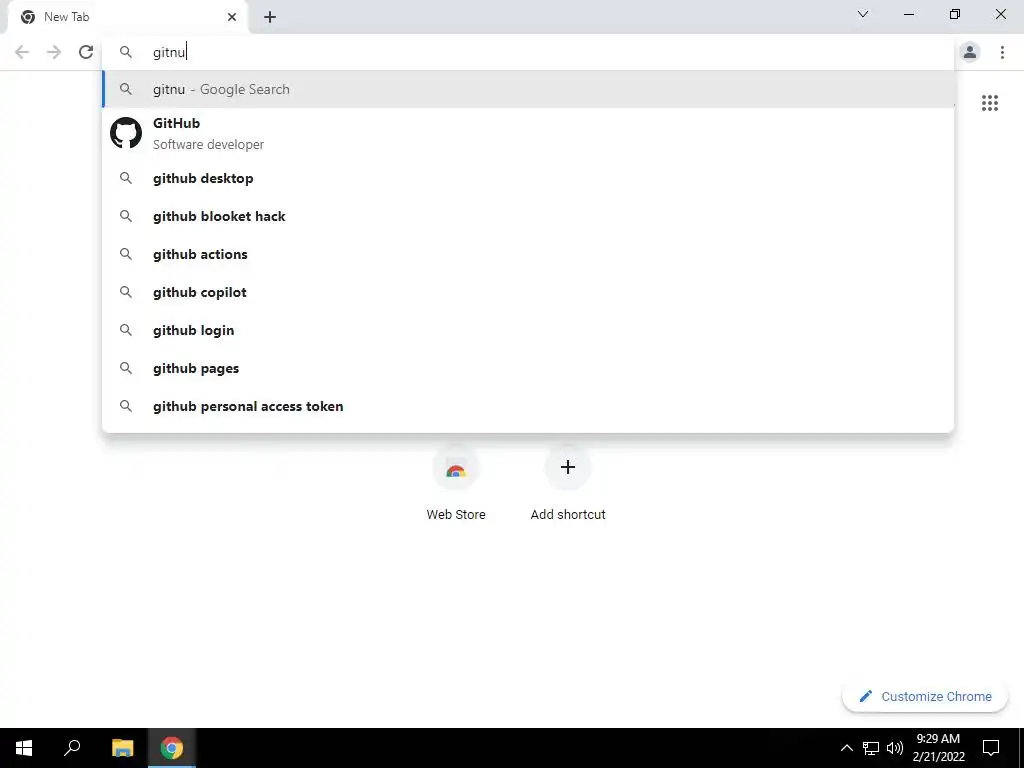The height and width of the screenshot is (768, 1024).
Task: Open Chrome's three-dot menu
Action: 1002,52
